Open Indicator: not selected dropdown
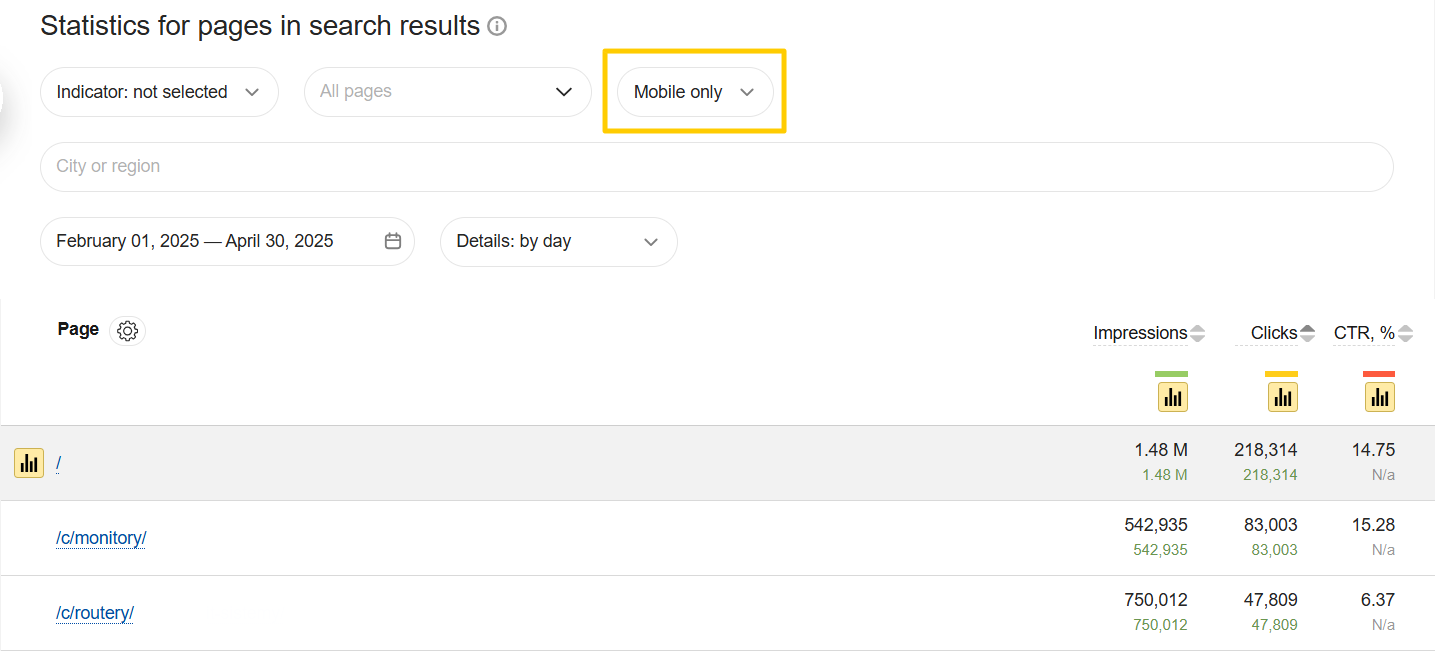This screenshot has height=651, width=1435. (x=159, y=92)
